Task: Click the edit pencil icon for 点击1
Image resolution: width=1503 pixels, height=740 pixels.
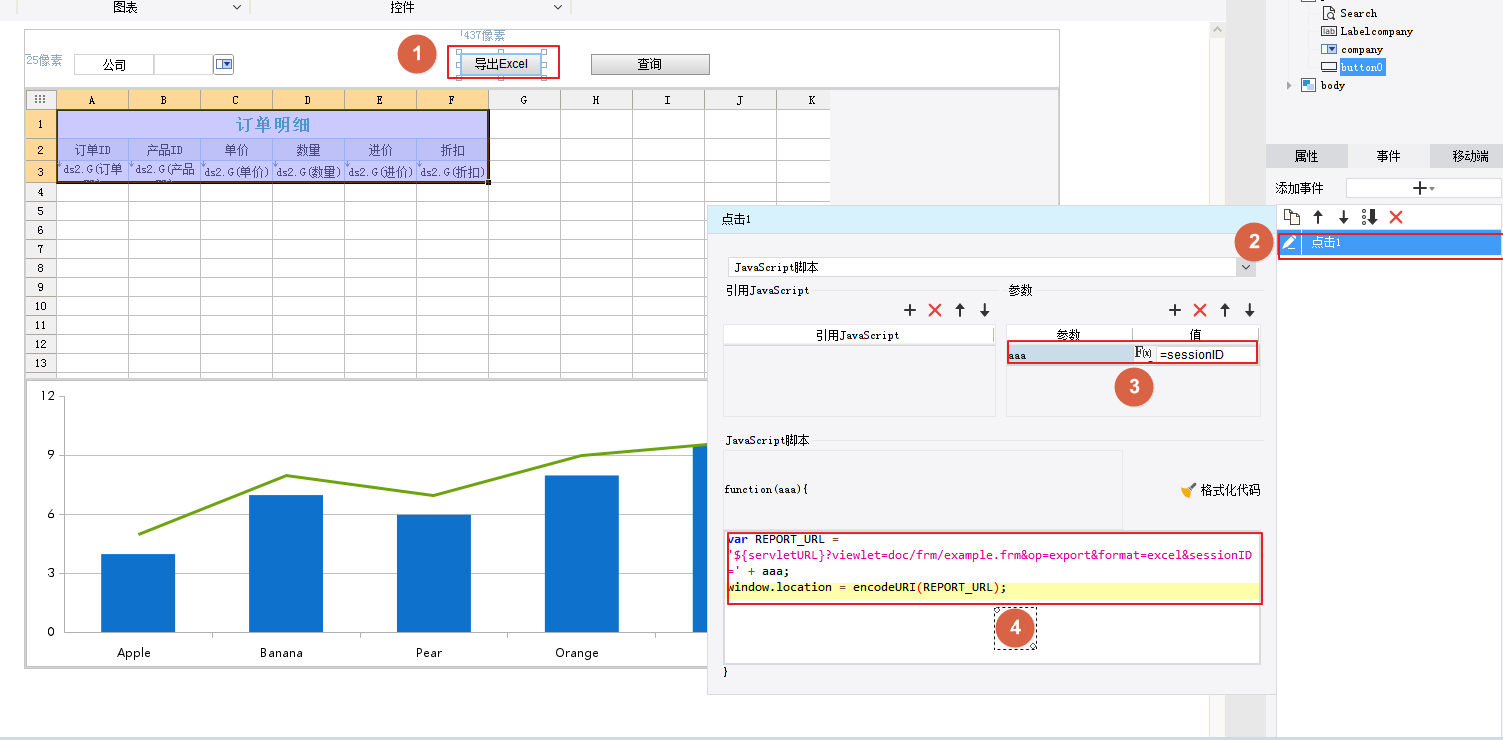Action: (1289, 243)
